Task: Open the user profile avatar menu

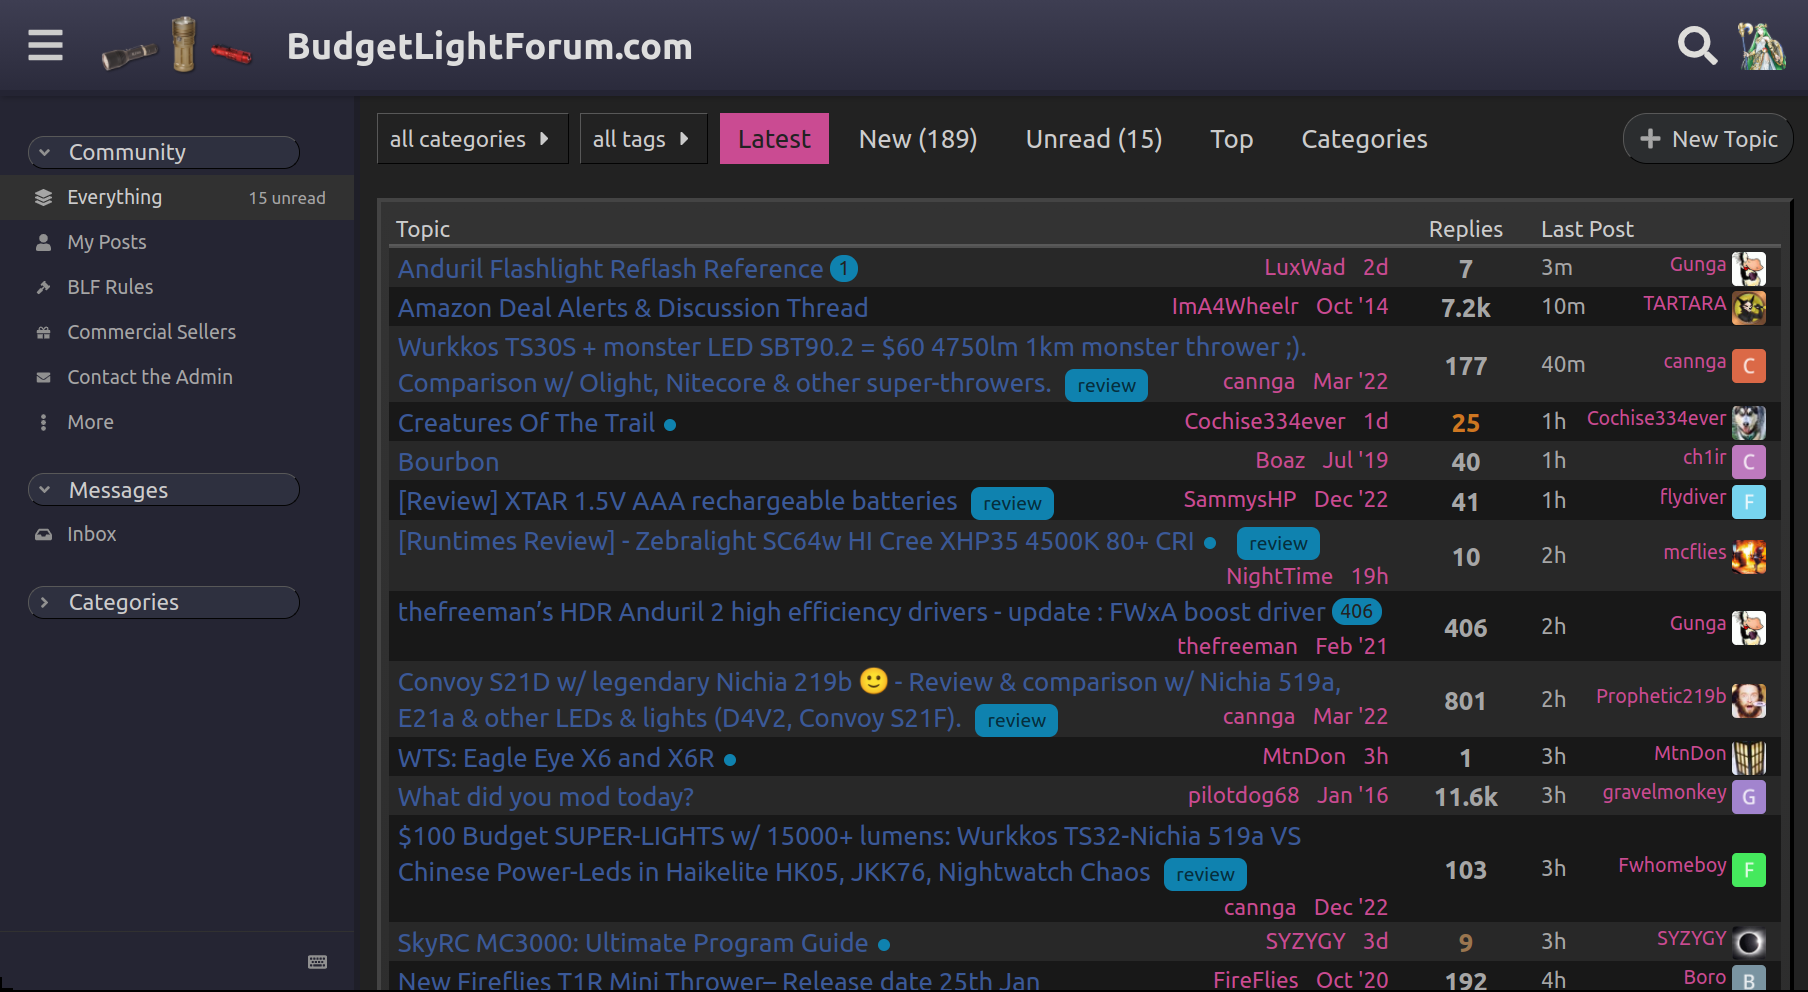Action: pyautogui.click(x=1762, y=45)
